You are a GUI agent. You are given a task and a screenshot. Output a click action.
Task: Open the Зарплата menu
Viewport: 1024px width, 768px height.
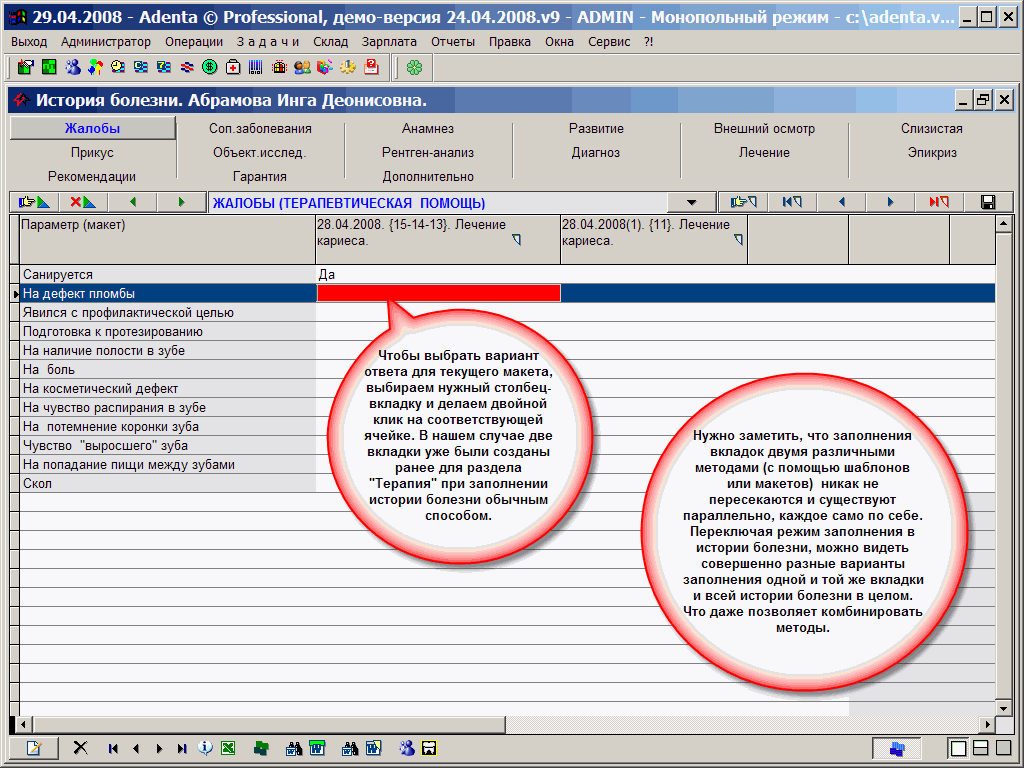point(390,42)
